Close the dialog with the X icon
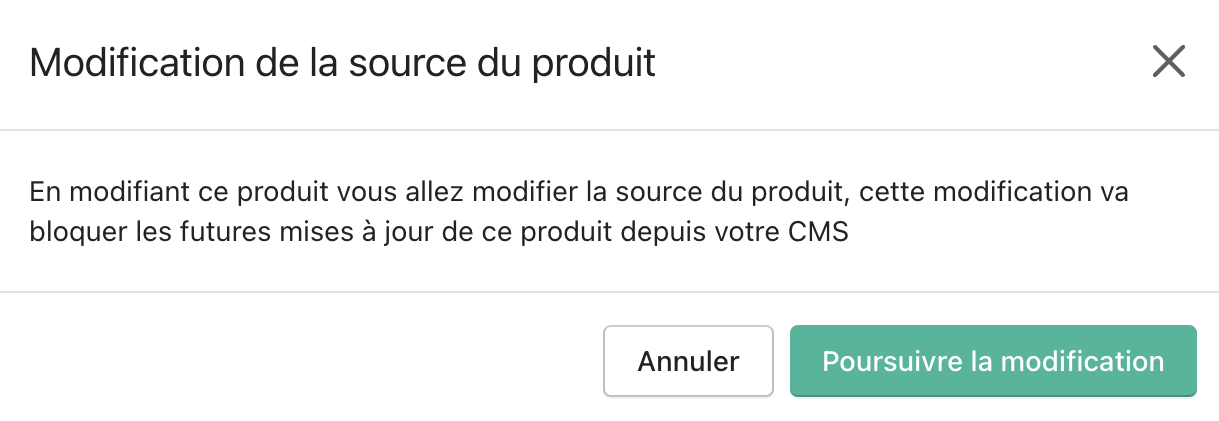 pos(1168,62)
